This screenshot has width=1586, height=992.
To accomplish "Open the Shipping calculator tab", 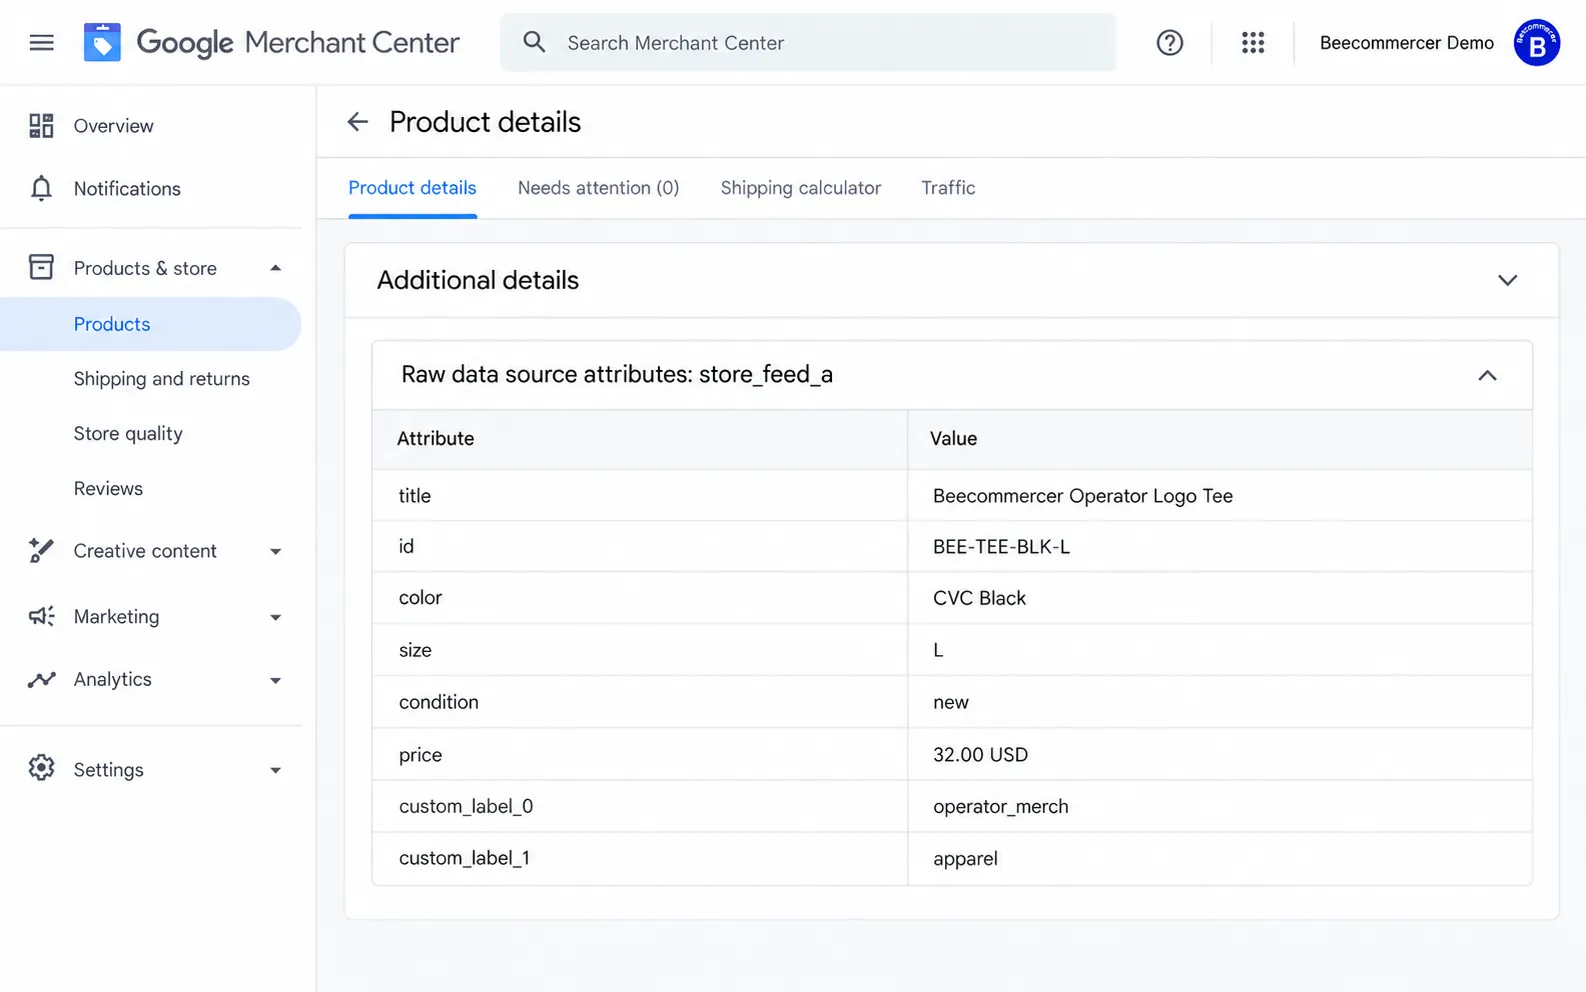I will click(x=801, y=188).
